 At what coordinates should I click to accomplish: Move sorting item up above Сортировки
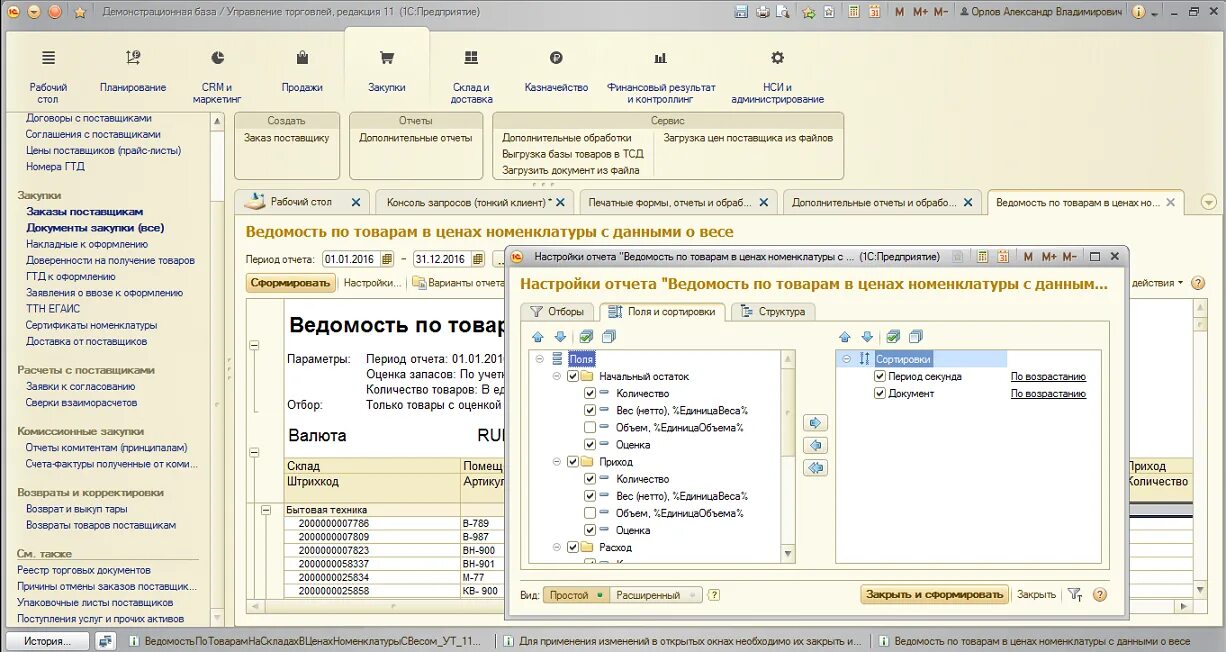click(844, 337)
